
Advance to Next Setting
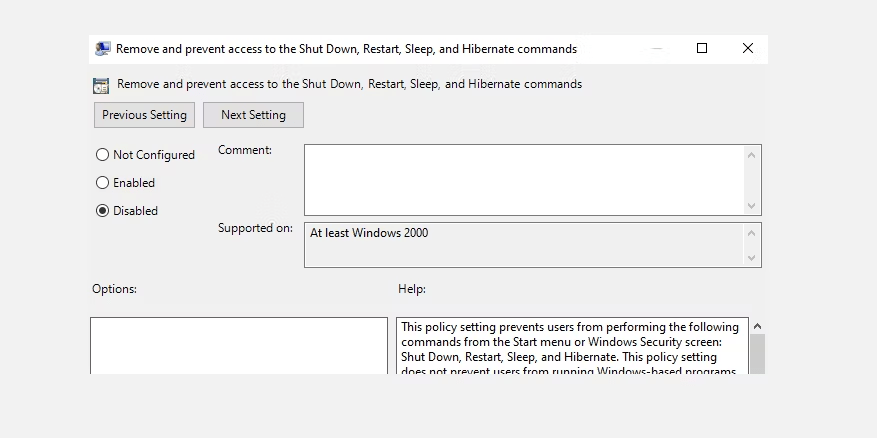click(x=253, y=115)
